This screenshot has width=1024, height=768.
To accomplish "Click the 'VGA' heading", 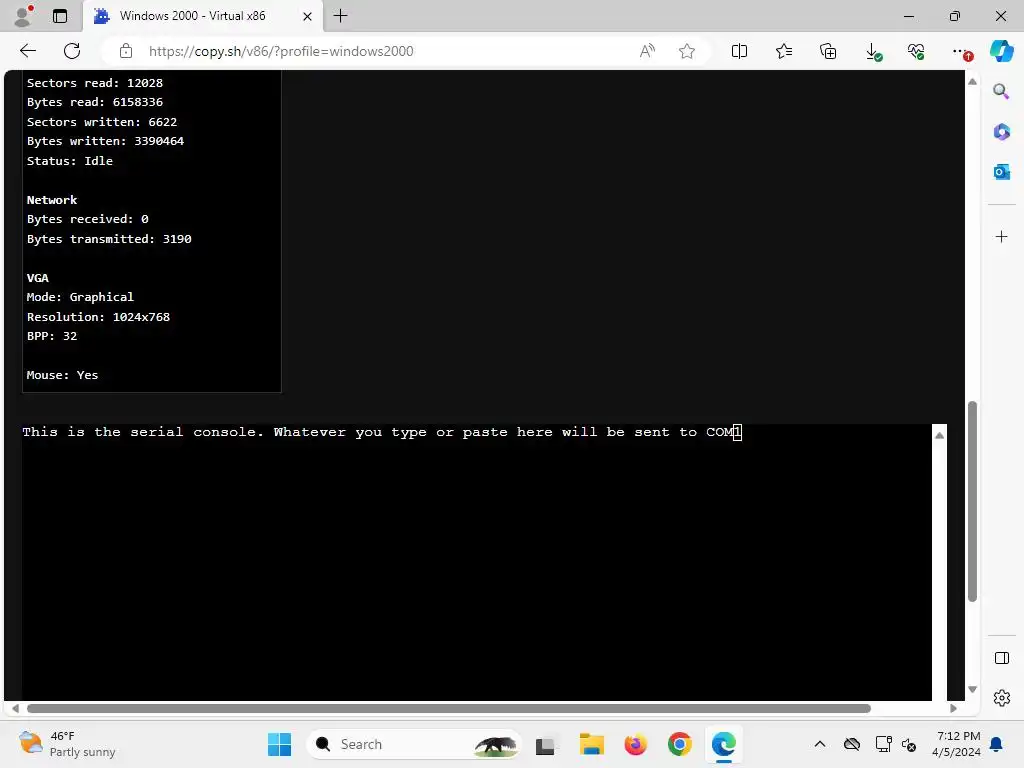I will [x=37, y=278].
